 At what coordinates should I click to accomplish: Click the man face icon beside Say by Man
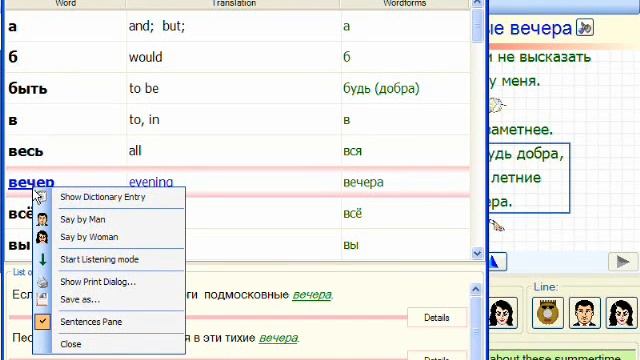(x=42, y=220)
